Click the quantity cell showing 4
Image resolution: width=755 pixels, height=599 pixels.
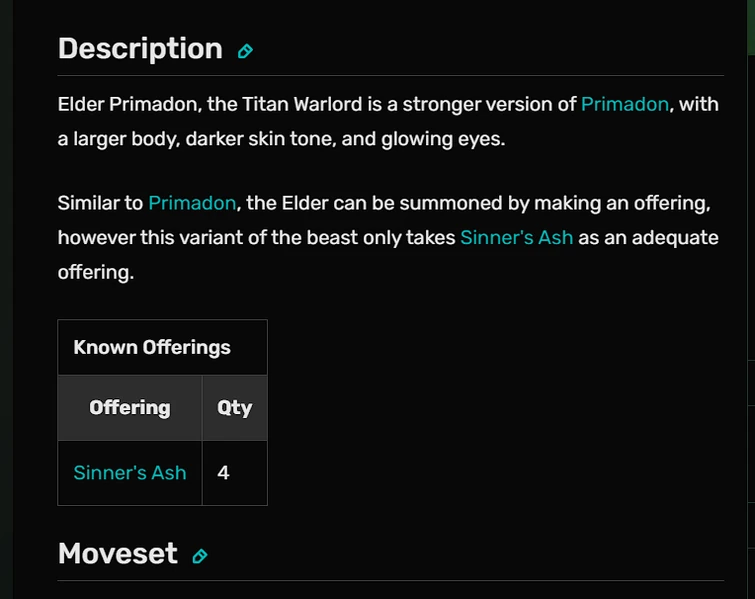(224, 472)
